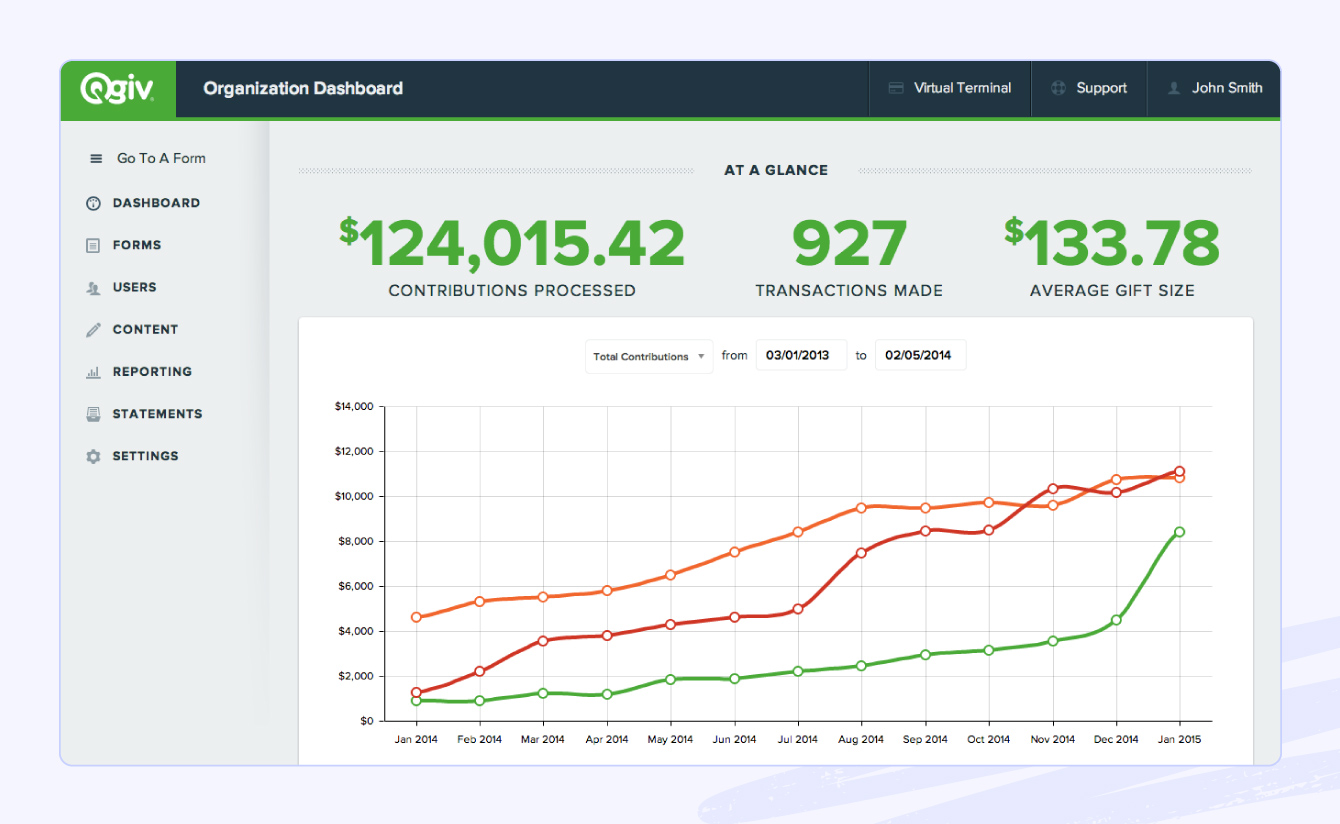
Task: Click the $124,015.42 contributions figure
Action: tap(512, 244)
